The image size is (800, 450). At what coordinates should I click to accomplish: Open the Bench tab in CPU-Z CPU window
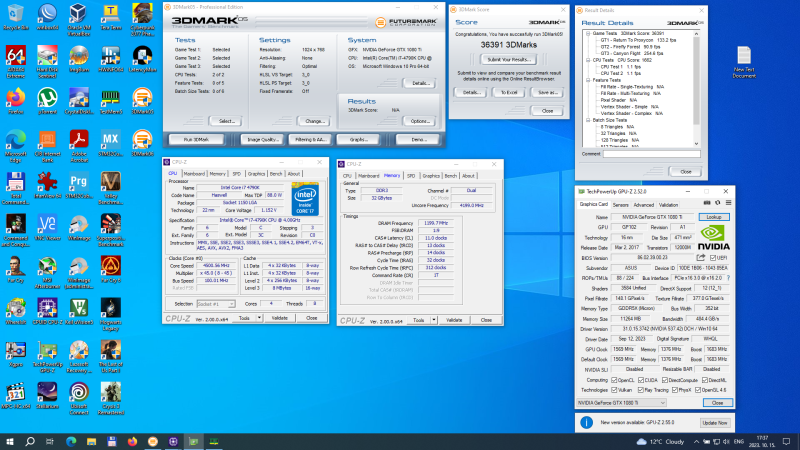click(276, 173)
